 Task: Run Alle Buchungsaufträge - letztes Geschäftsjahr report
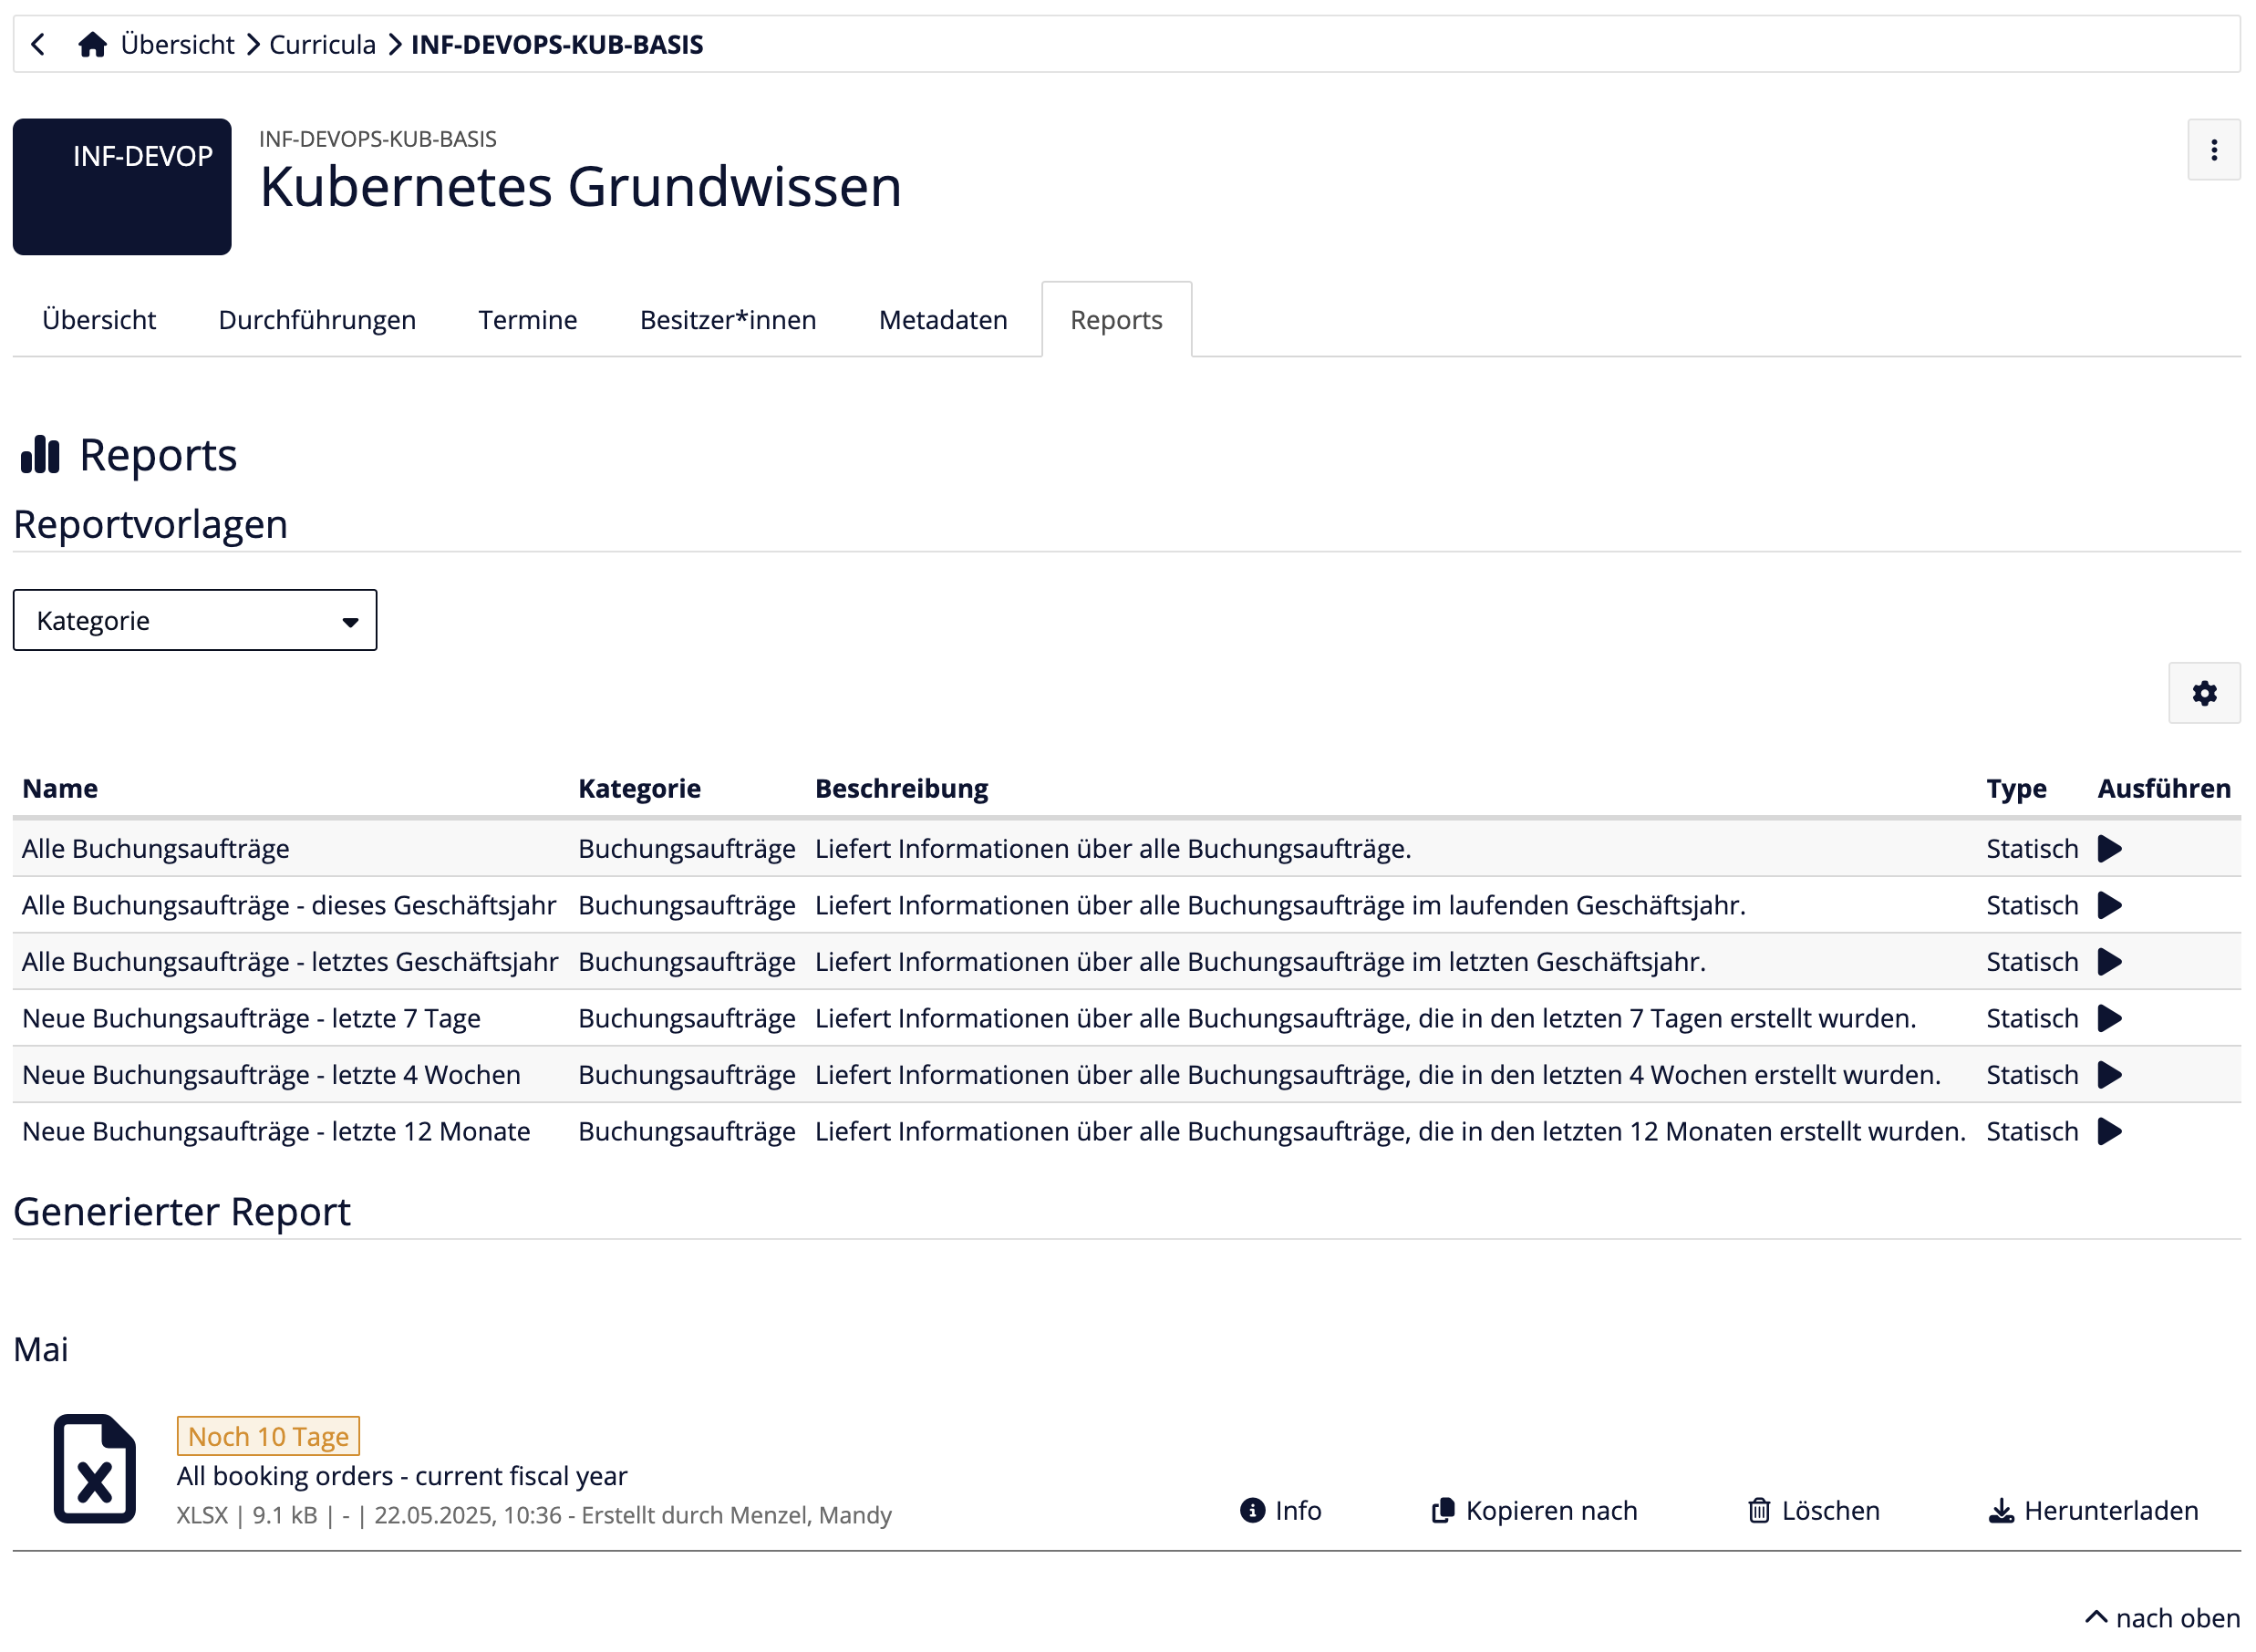2110,961
